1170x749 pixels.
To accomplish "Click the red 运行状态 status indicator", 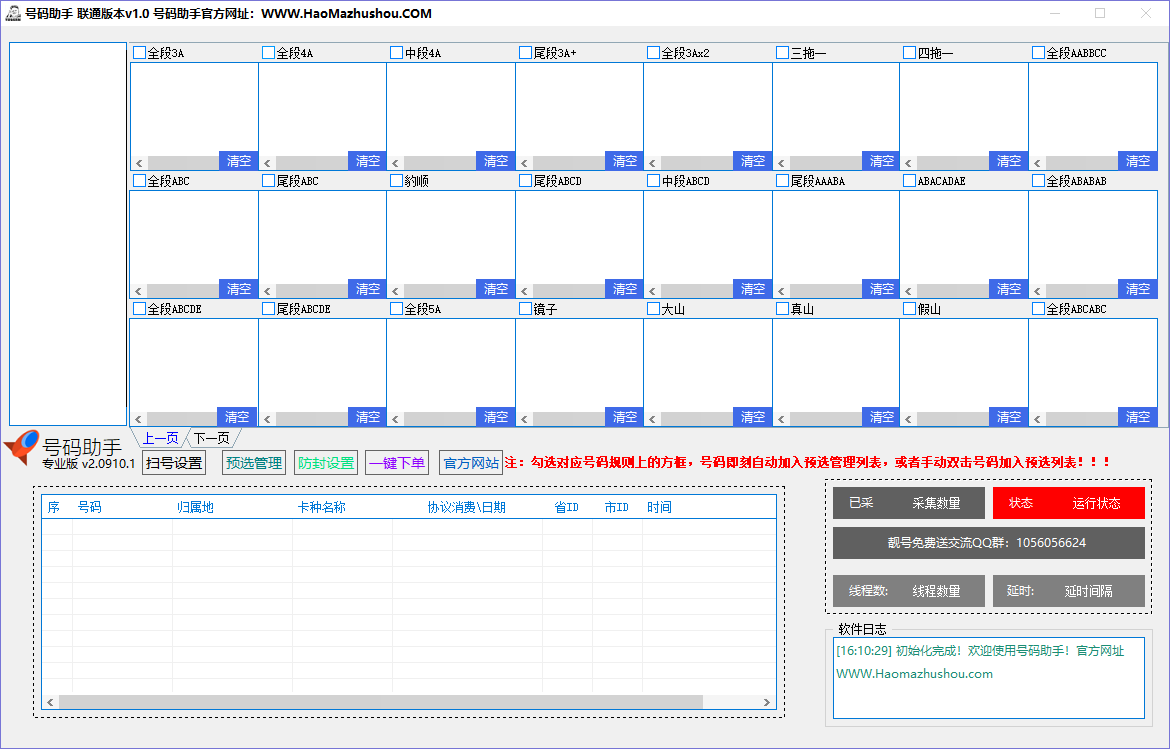I will tap(1068, 503).
